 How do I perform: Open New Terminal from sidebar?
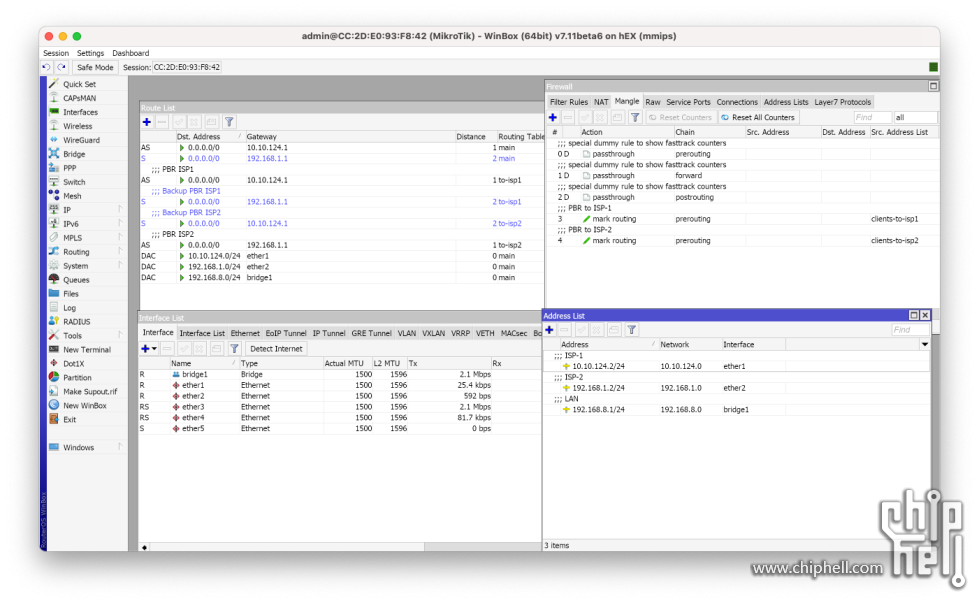point(87,350)
